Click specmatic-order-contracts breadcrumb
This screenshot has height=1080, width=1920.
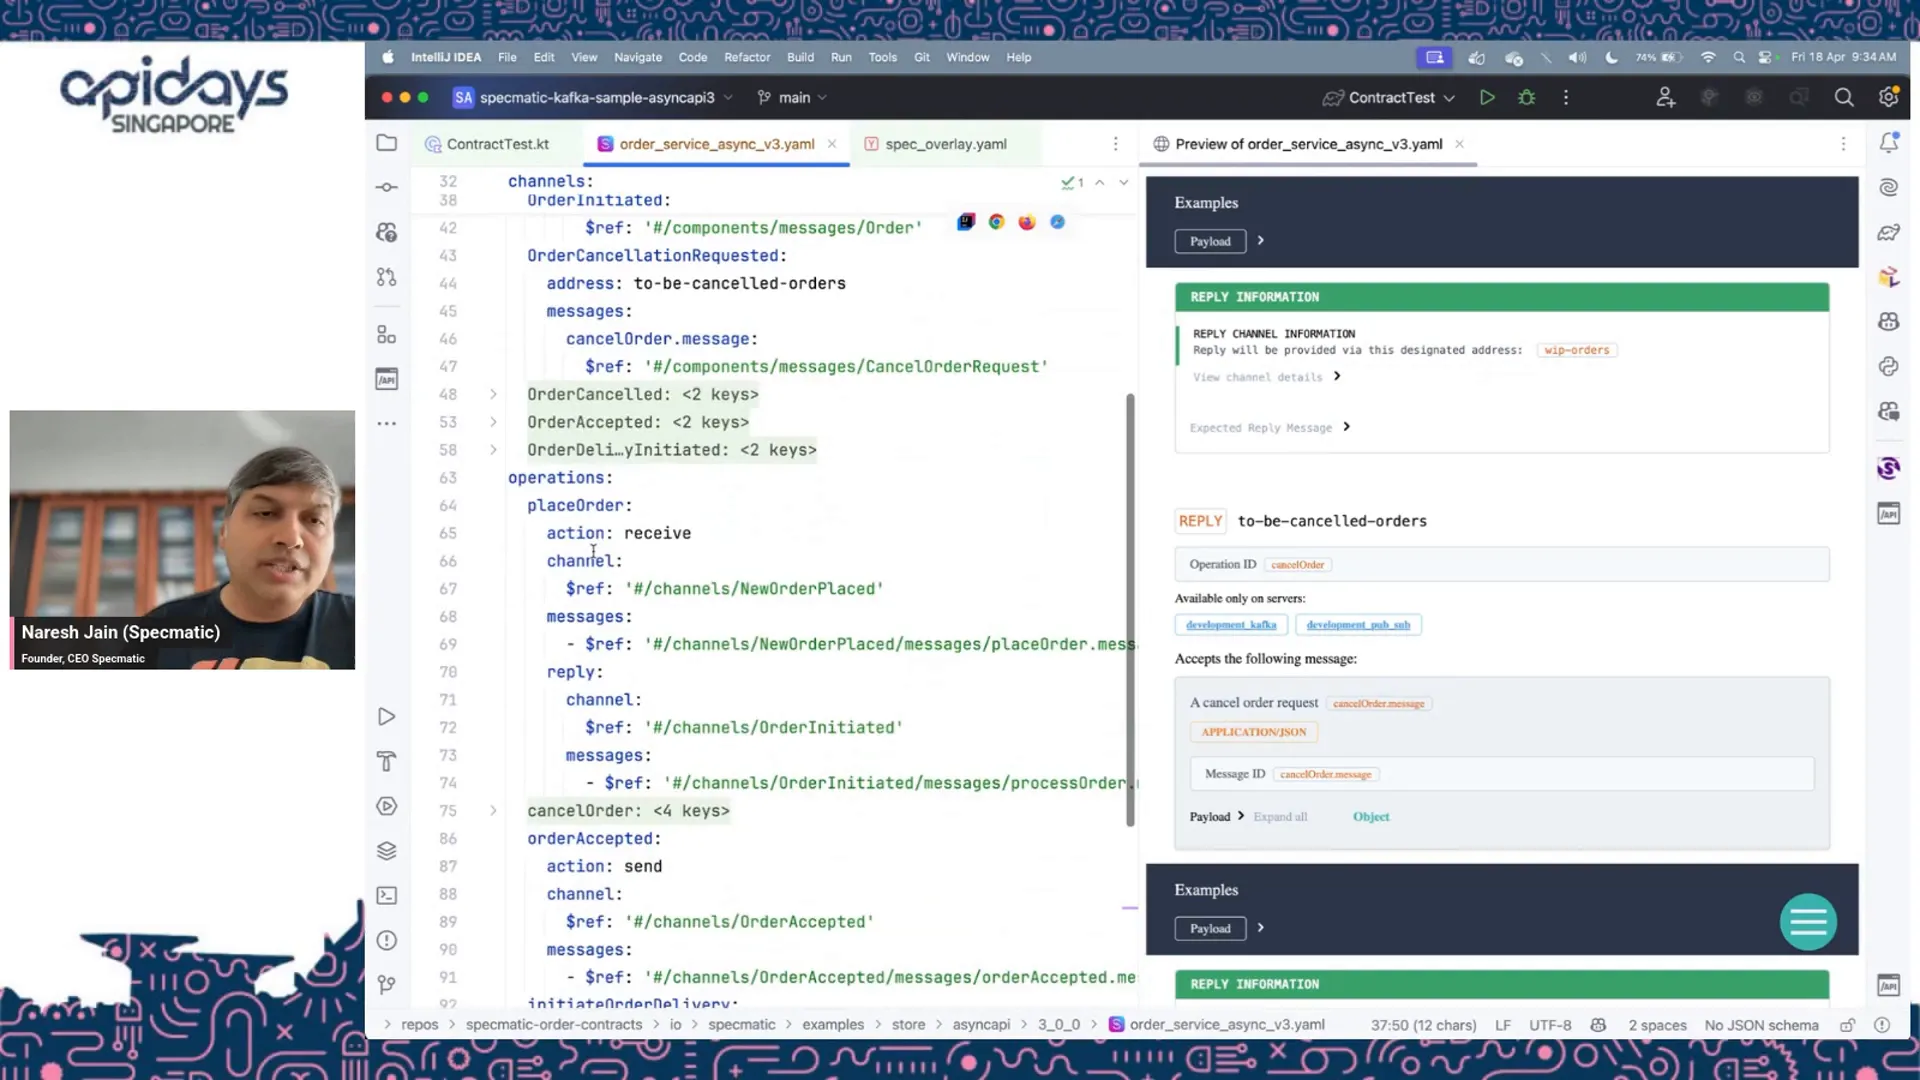pyautogui.click(x=554, y=1025)
